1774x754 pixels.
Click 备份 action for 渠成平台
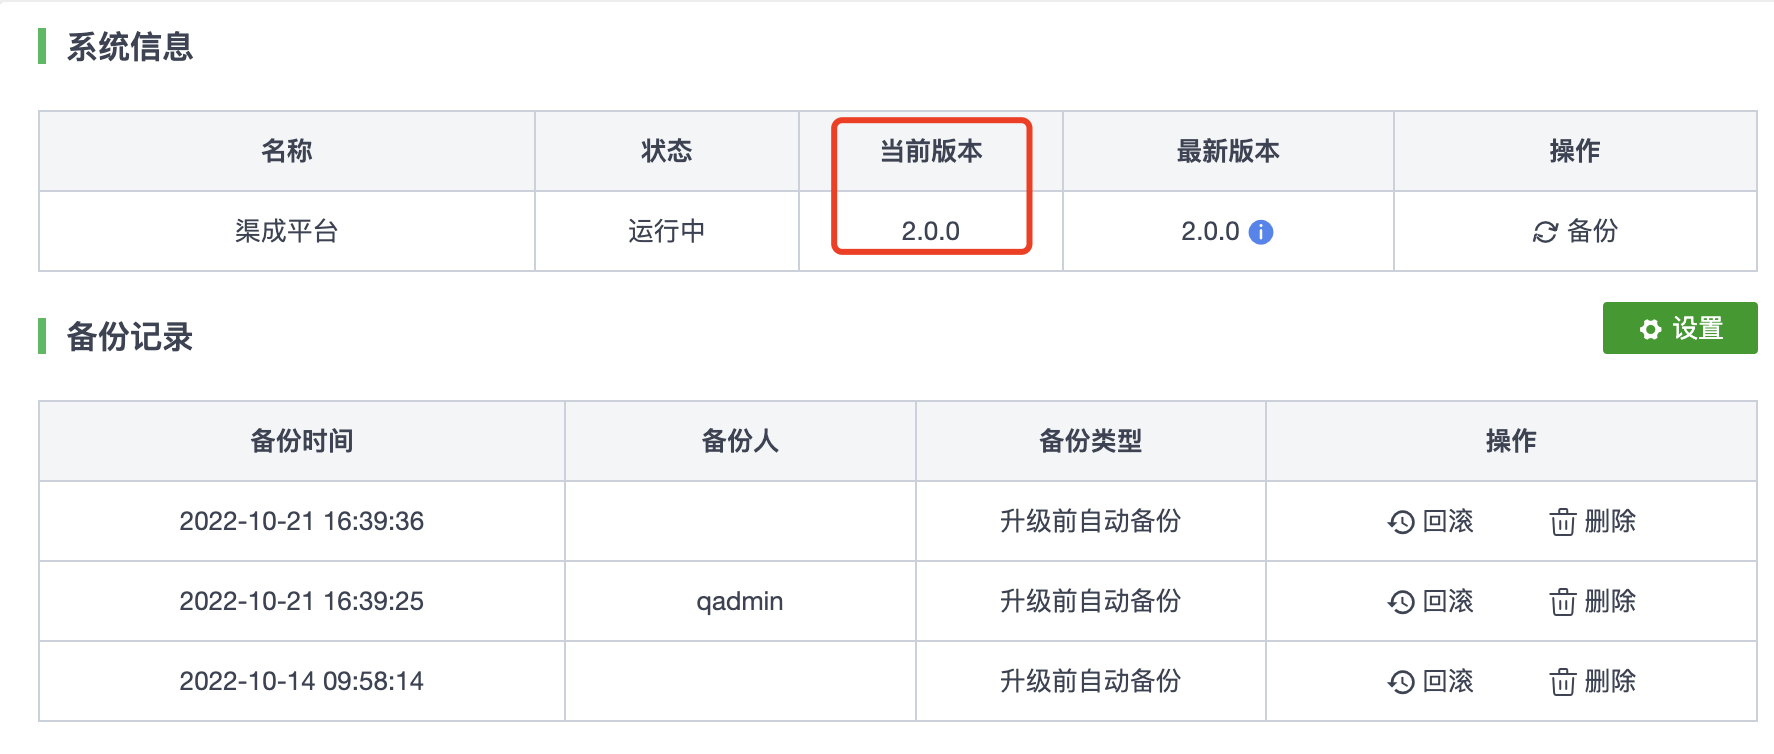coord(1592,231)
